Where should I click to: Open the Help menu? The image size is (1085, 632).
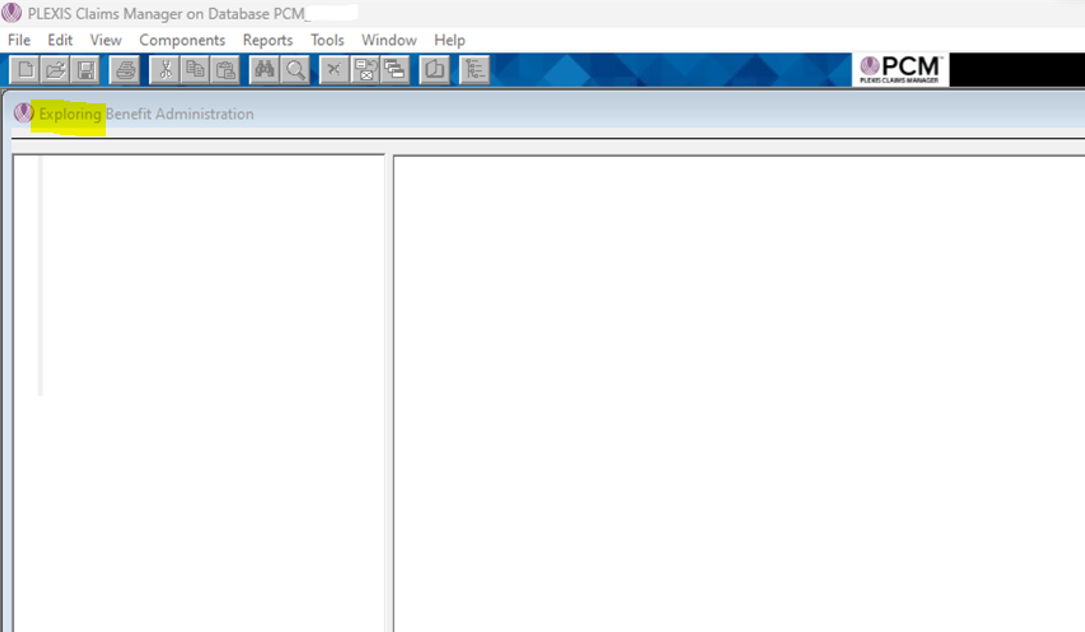click(x=450, y=40)
